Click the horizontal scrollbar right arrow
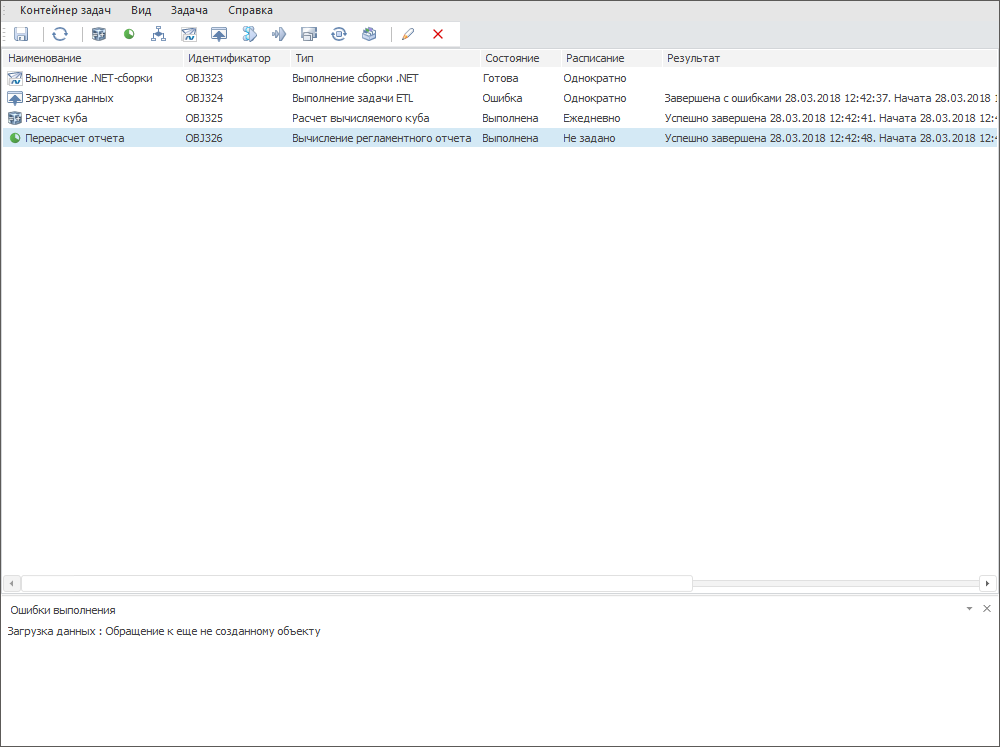Screen dimensions: 1000x747 point(987,583)
